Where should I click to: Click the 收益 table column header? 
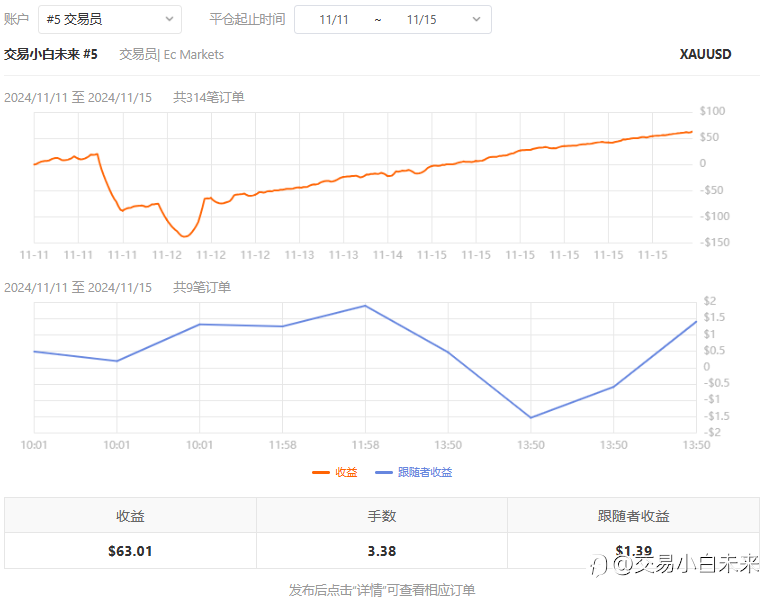point(130,516)
